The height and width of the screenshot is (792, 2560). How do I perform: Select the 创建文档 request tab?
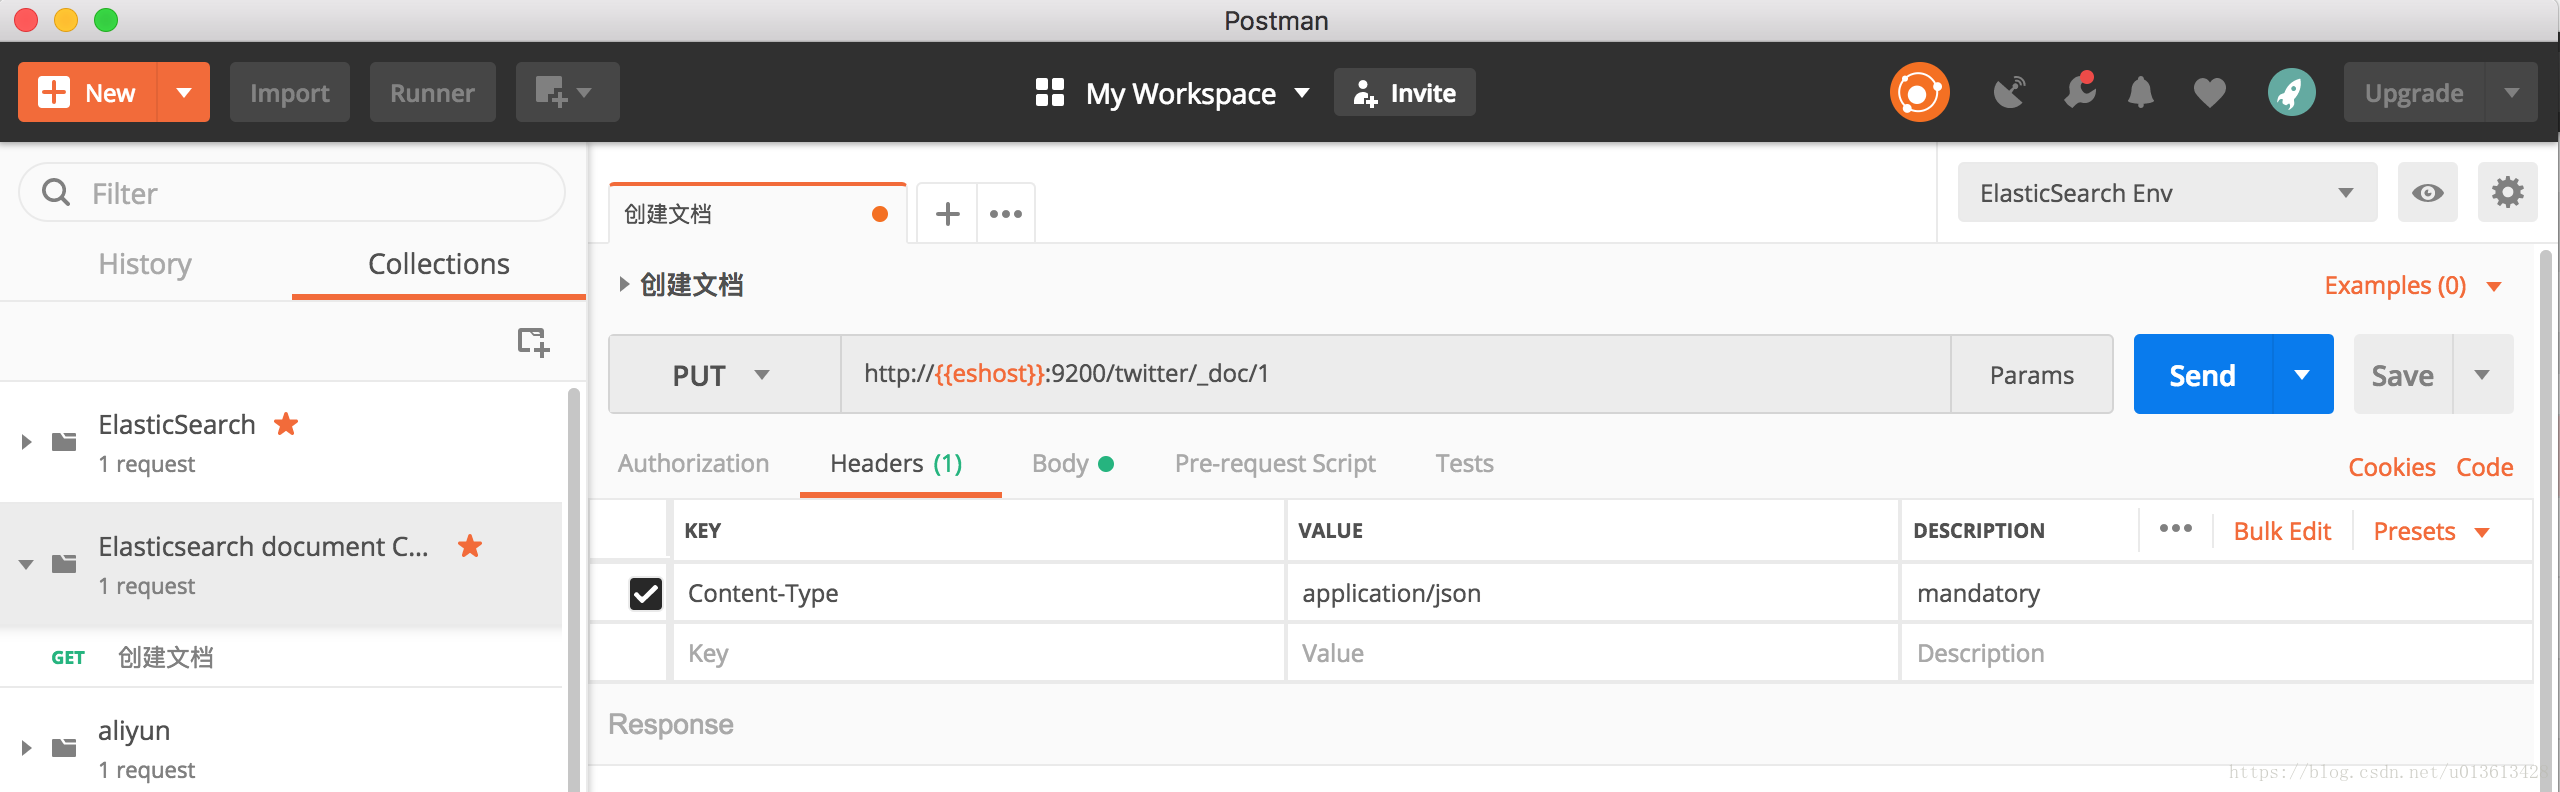[758, 214]
